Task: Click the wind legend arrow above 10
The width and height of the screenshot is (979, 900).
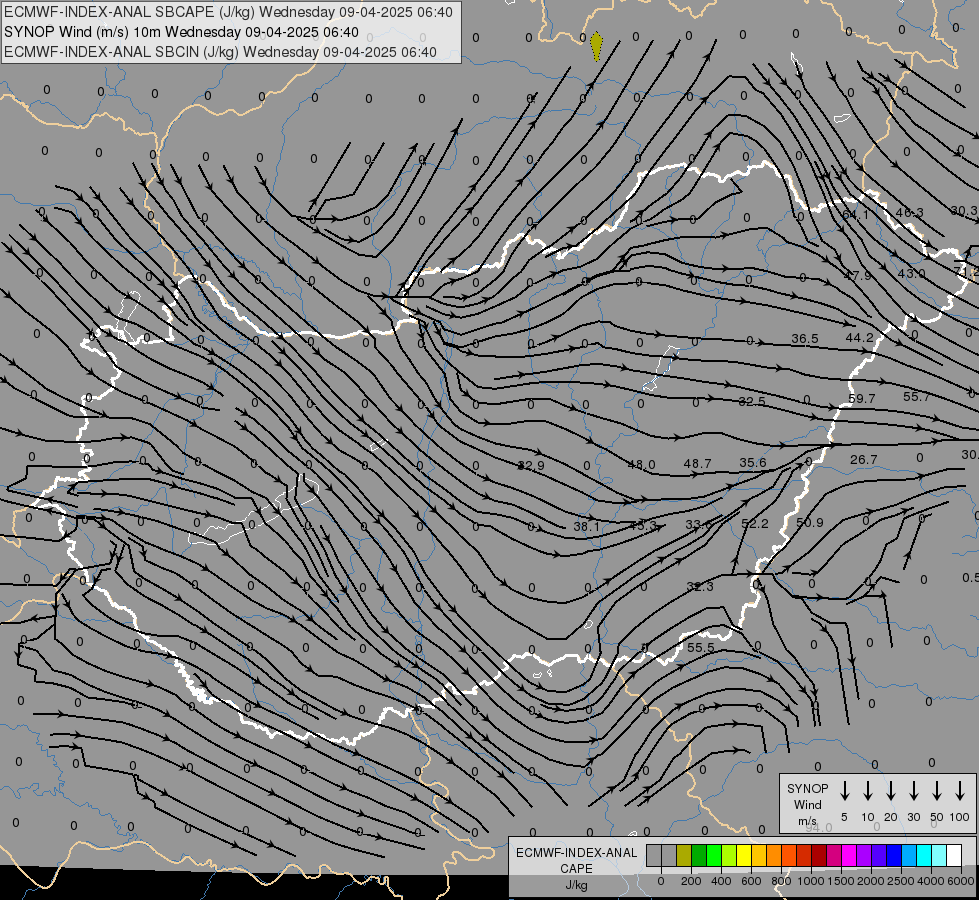Action: (868, 791)
